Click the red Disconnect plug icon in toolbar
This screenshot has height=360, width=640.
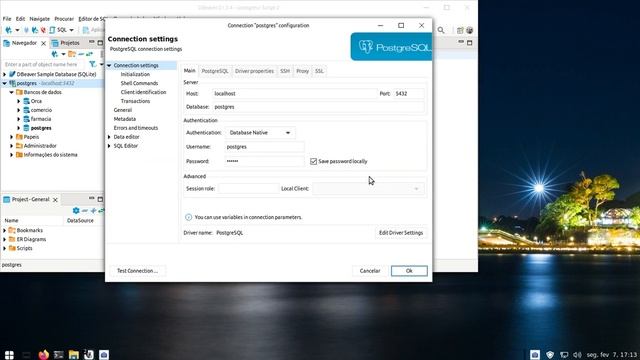pos(43,30)
